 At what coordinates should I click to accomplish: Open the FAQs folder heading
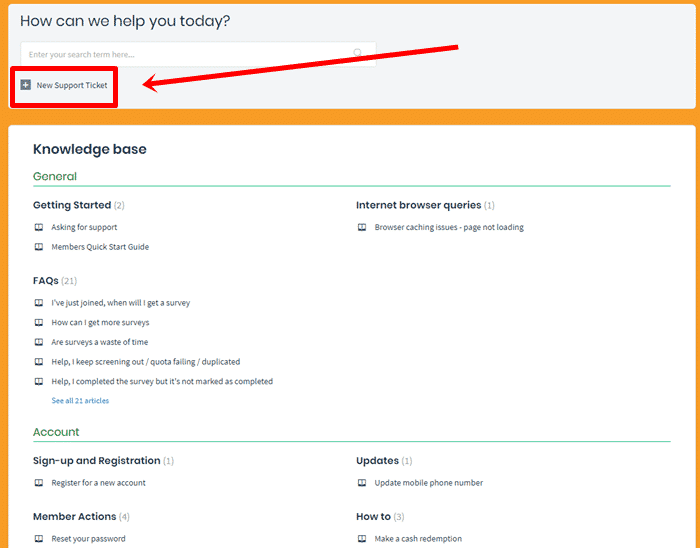[x=46, y=281]
